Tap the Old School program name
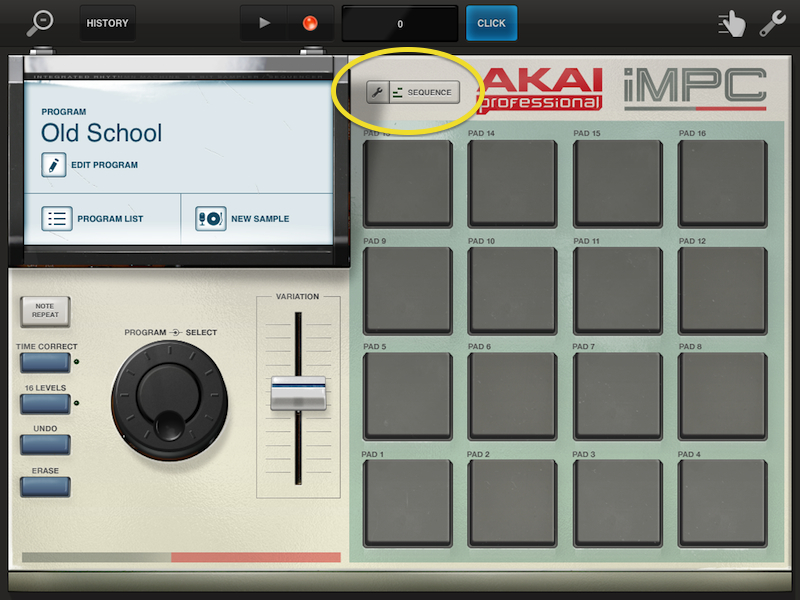 102,133
